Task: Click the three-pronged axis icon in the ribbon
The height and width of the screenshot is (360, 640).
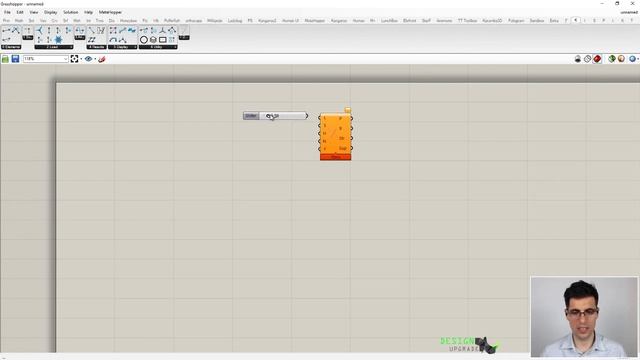Action: click(162, 30)
